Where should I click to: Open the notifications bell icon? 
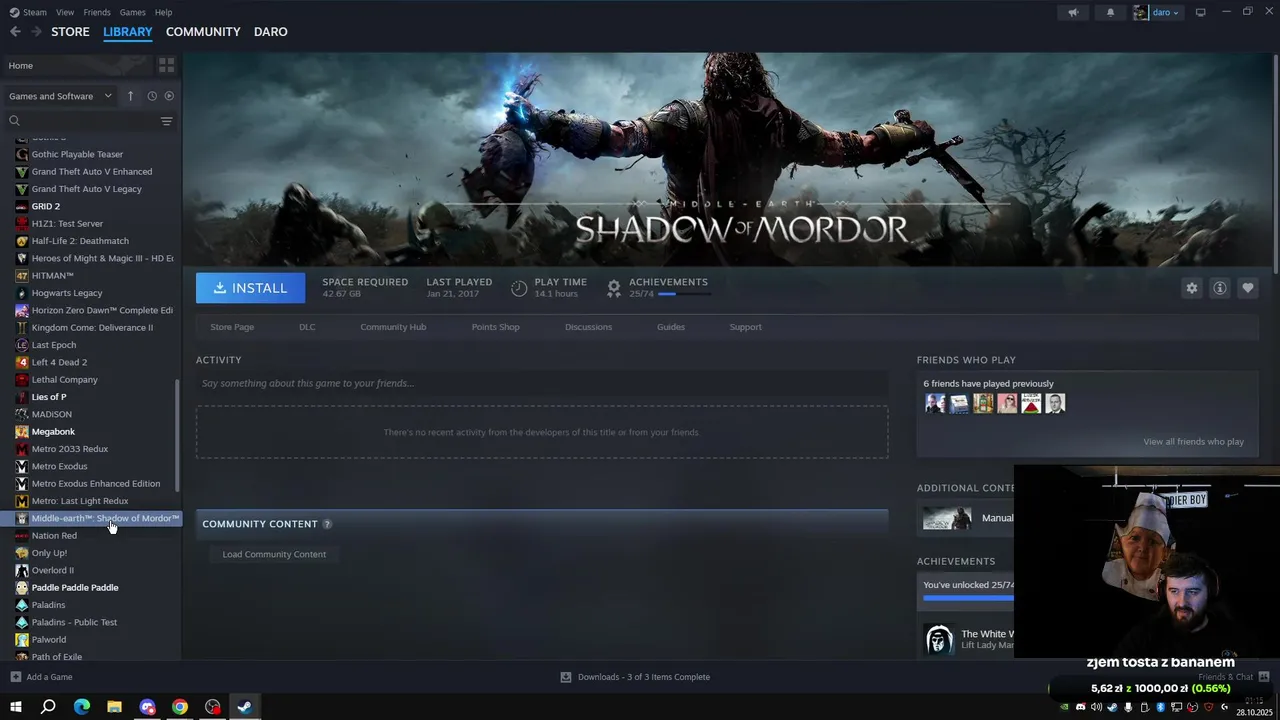[1110, 12]
